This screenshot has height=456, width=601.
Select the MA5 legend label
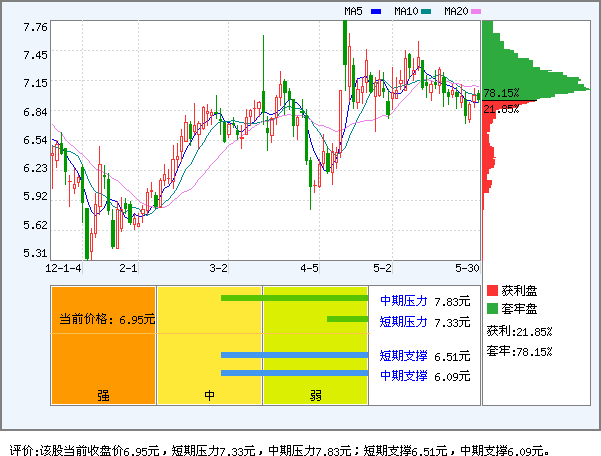click(353, 11)
